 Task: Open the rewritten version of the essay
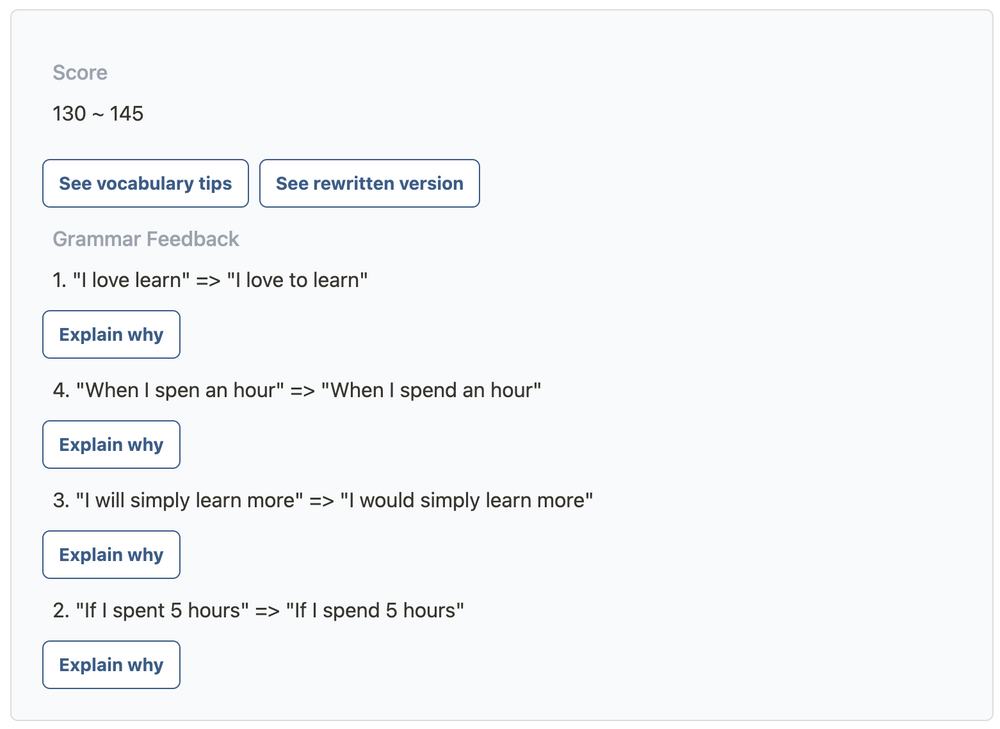pyautogui.click(x=369, y=183)
